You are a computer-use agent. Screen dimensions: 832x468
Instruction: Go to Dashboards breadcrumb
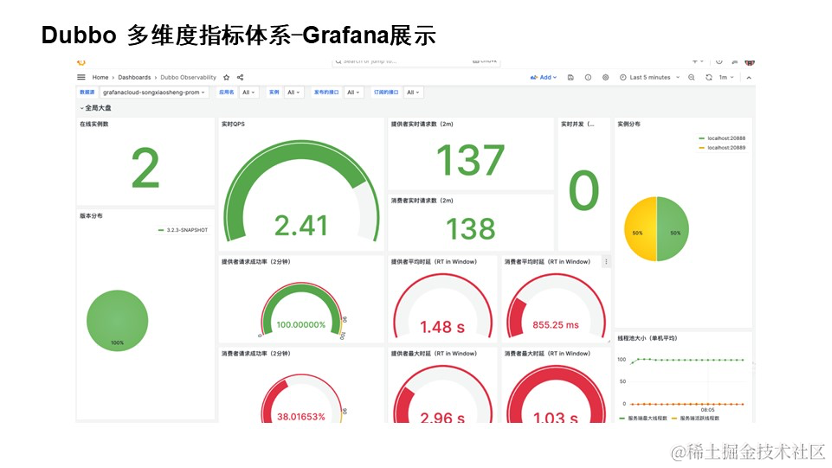(x=134, y=77)
